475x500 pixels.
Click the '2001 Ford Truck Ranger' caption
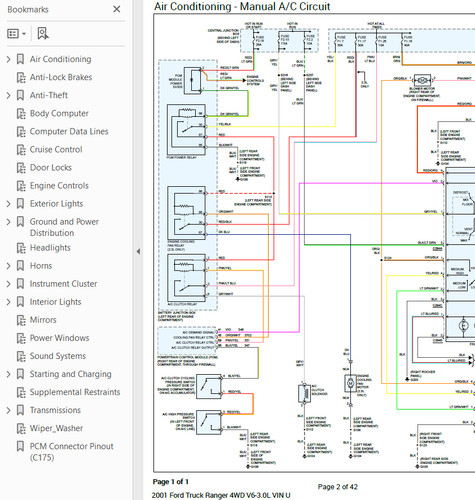tap(221, 495)
